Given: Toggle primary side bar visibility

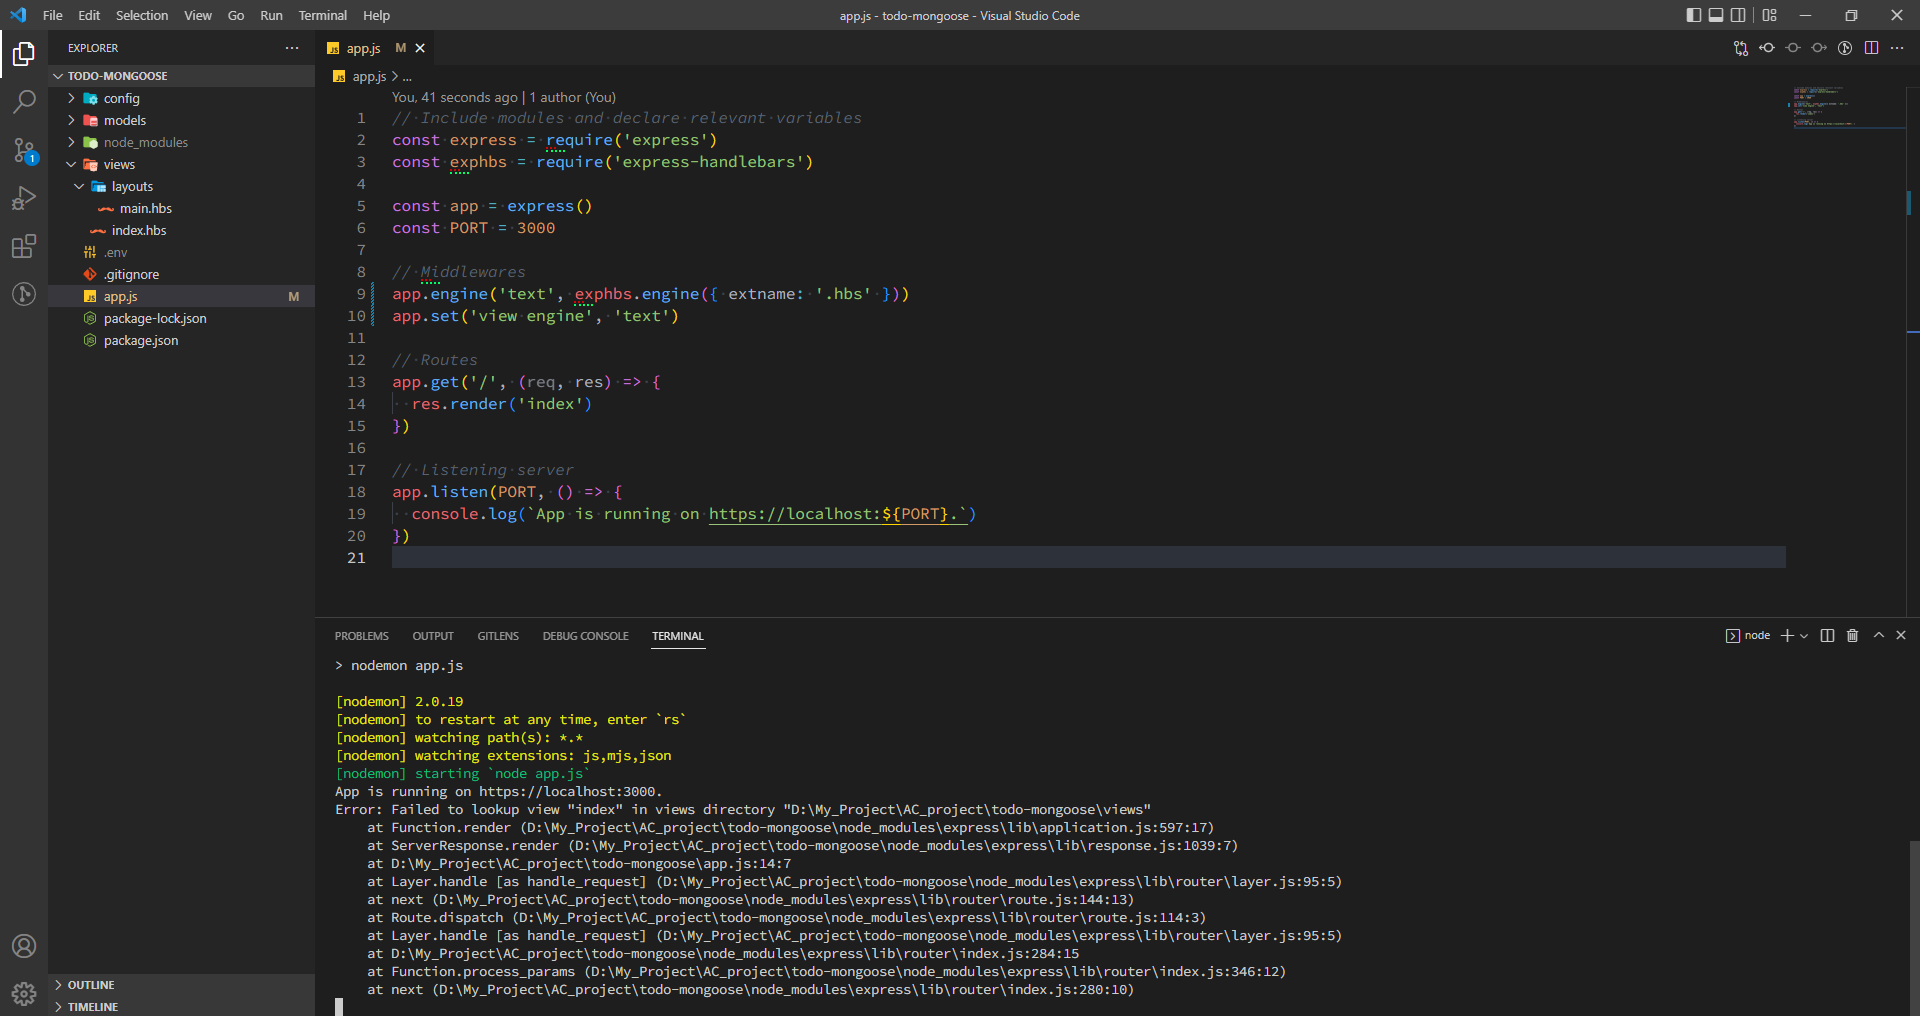Looking at the screenshot, I should click(x=1693, y=15).
